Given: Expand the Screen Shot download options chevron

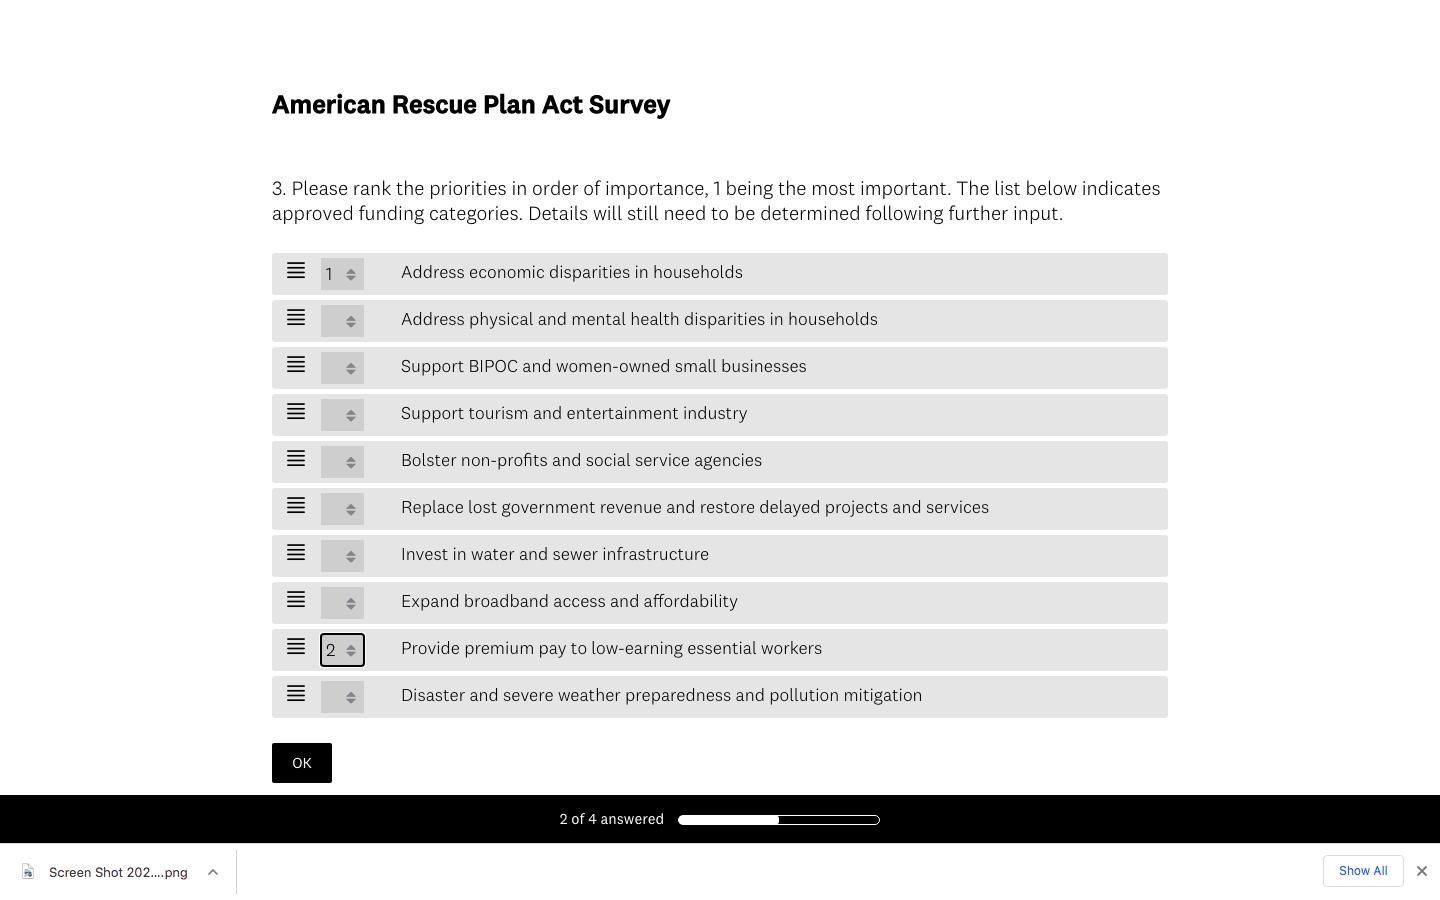Looking at the screenshot, I should click(x=213, y=872).
